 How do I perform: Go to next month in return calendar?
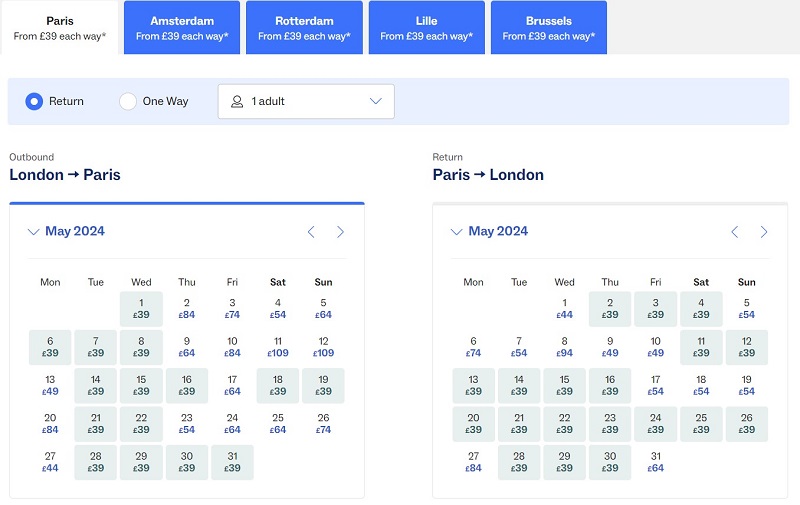point(764,232)
